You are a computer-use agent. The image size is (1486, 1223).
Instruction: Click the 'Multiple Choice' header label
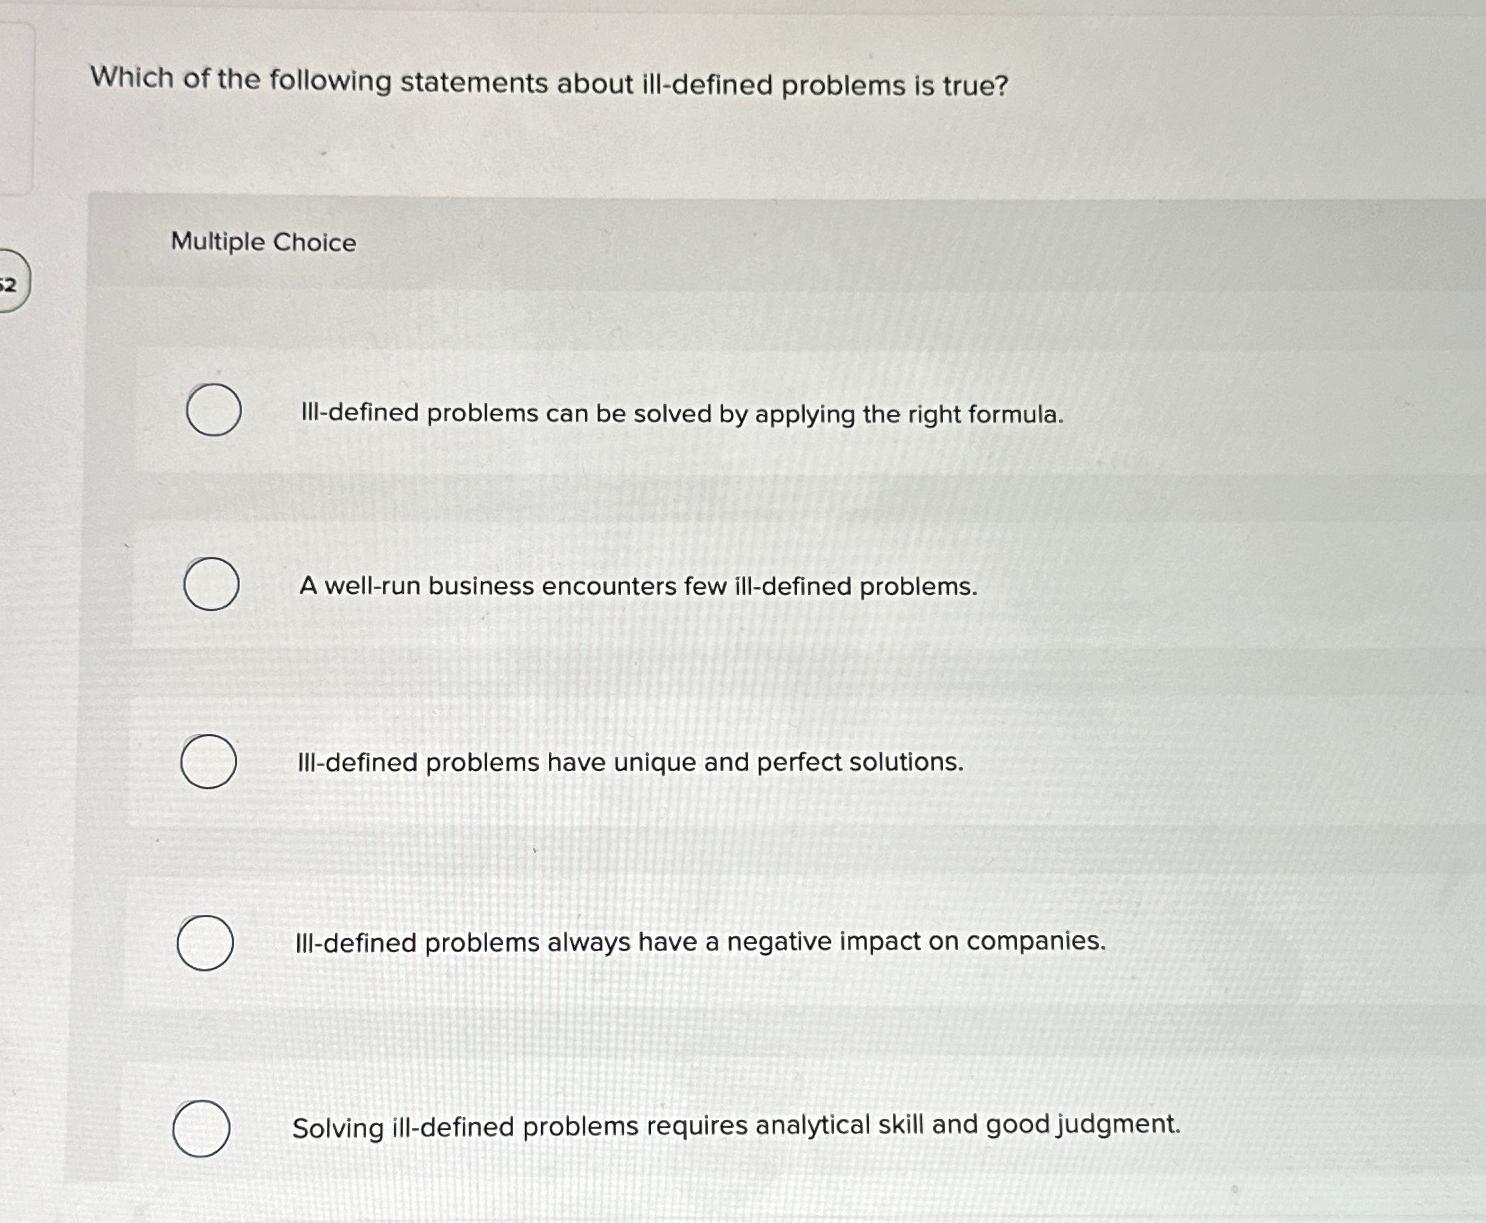click(262, 241)
